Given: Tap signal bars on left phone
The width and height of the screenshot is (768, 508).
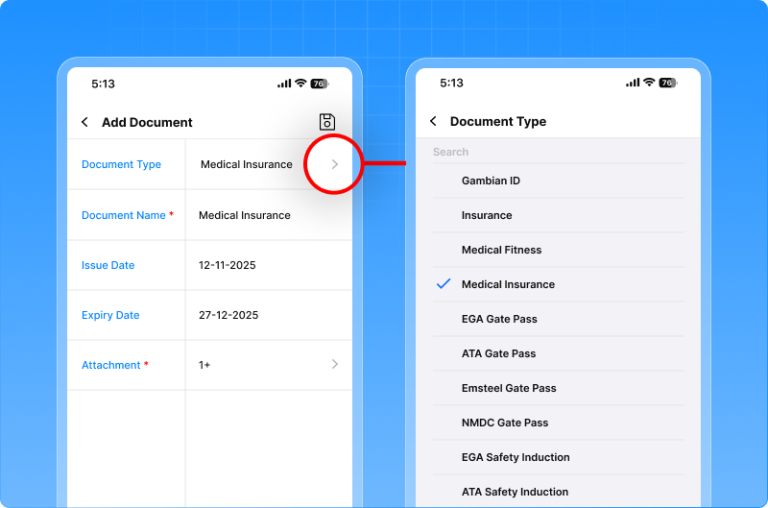Looking at the screenshot, I should 284,83.
